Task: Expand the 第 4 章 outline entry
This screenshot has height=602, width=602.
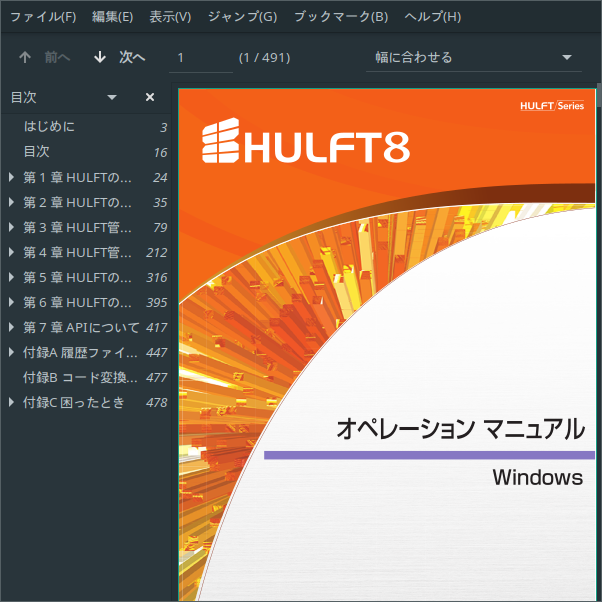Action: point(12,252)
